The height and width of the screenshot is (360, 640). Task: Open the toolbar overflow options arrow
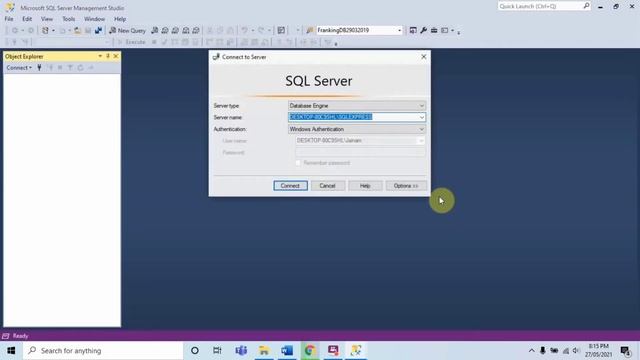click(458, 32)
